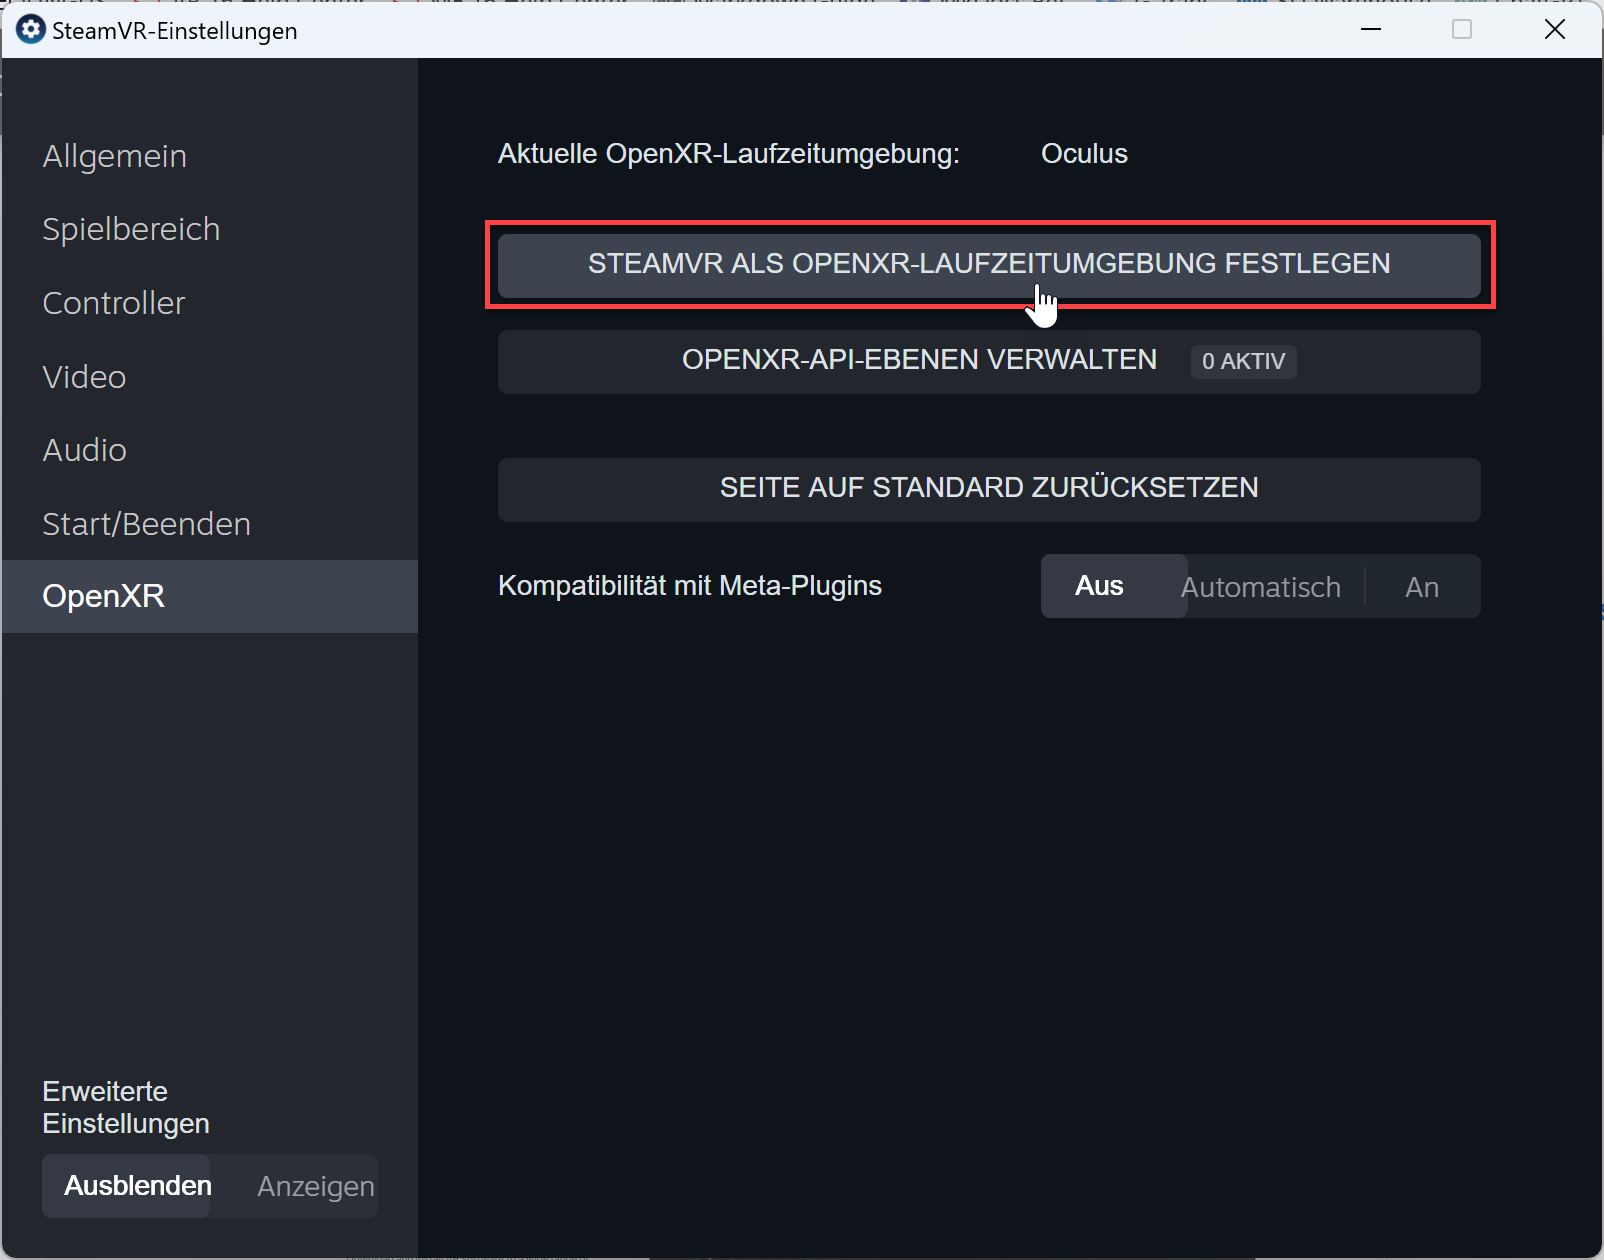Select the Start/Beenden section
The image size is (1604, 1260).
click(x=146, y=523)
